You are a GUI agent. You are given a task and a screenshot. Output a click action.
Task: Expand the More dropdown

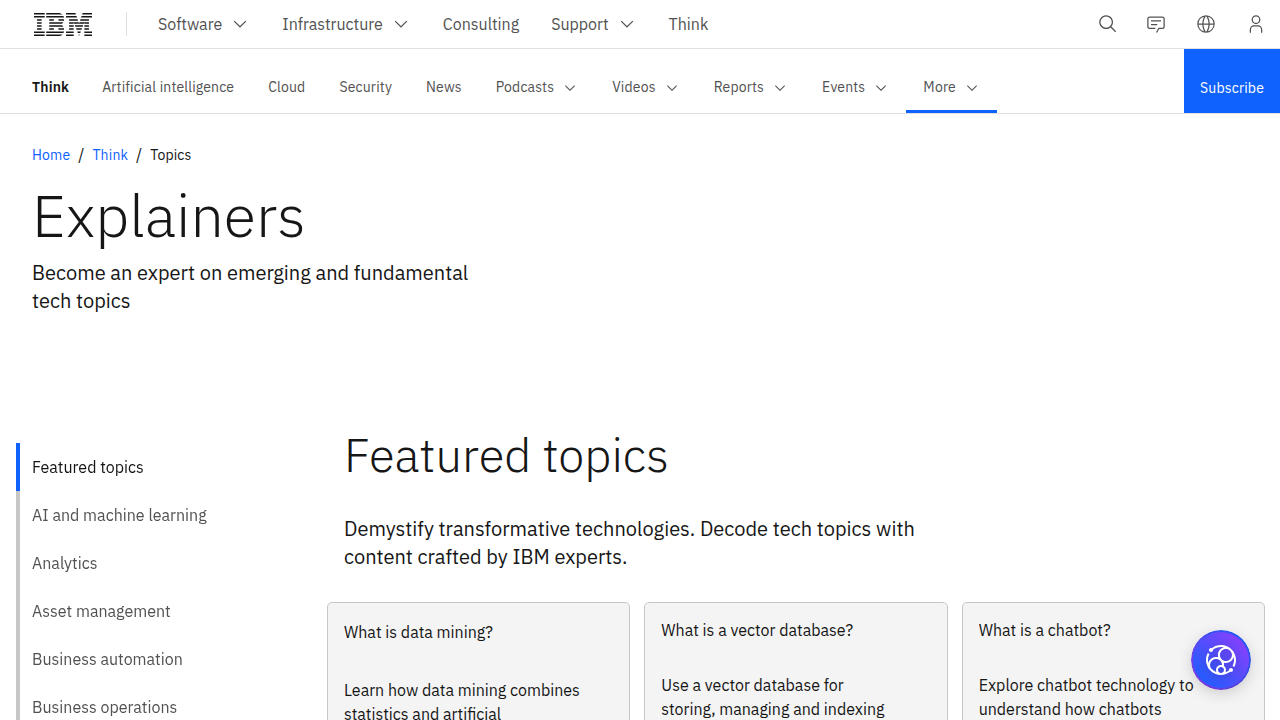(951, 87)
